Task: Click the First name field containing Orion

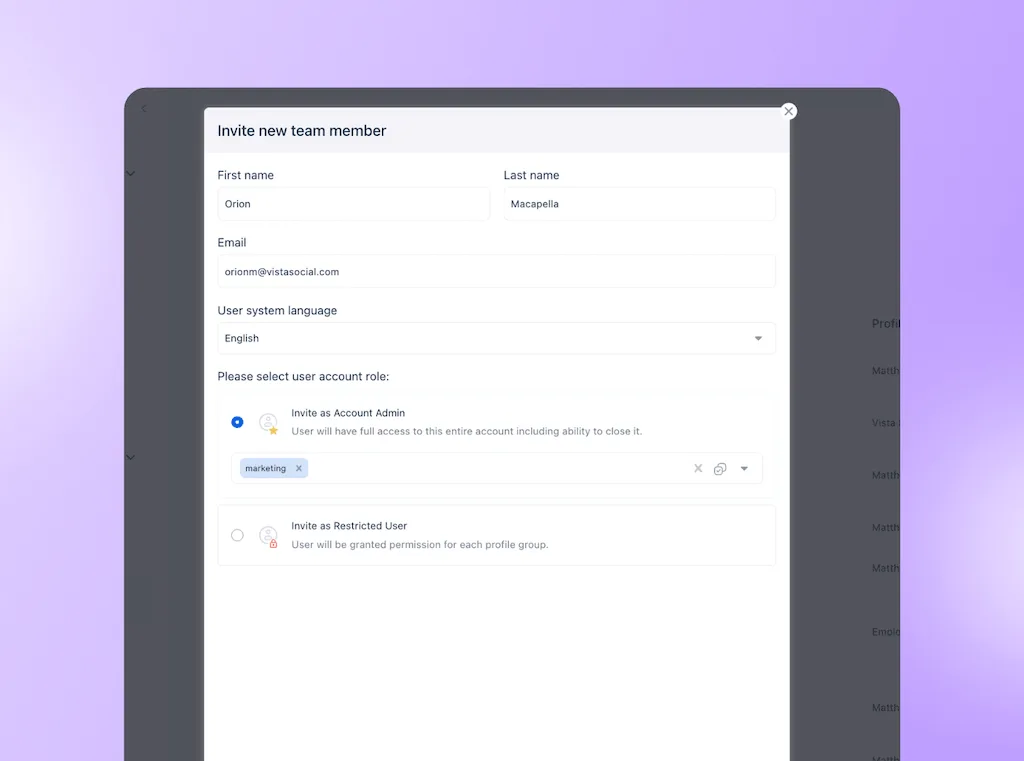Action: click(x=353, y=204)
